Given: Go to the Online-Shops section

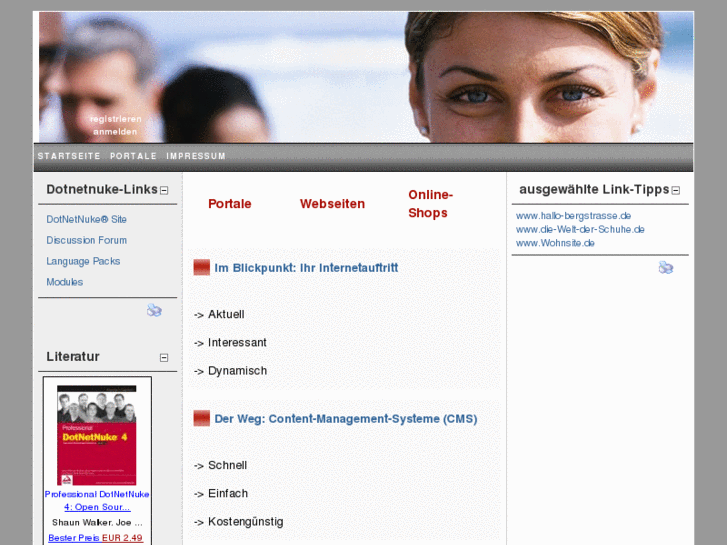Looking at the screenshot, I should point(430,204).
